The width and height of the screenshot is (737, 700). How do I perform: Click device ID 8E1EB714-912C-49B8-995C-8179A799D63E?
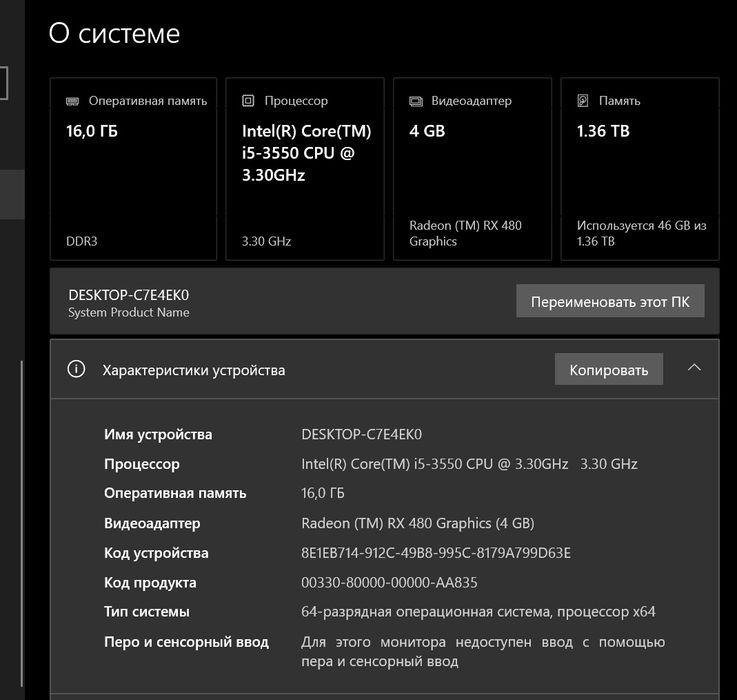[x=436, y=553]
